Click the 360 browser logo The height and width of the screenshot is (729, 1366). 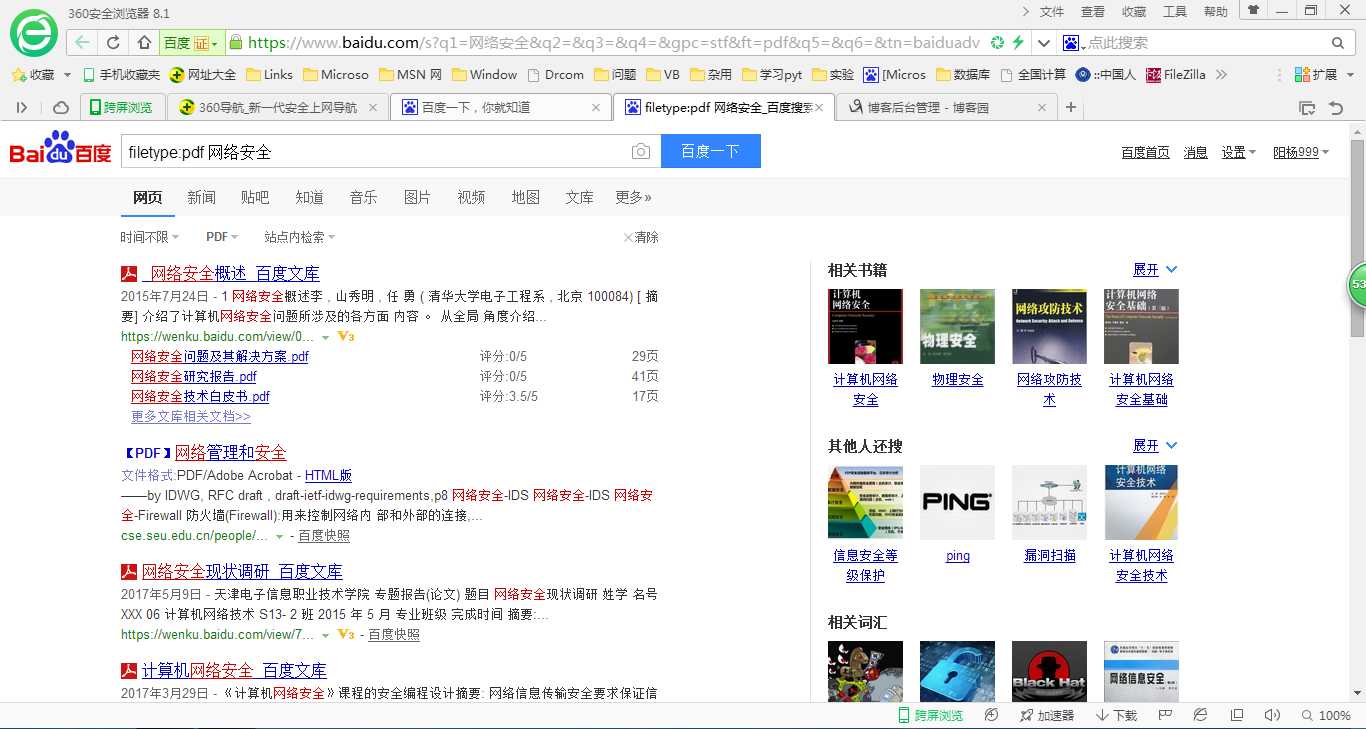point(34,34)
